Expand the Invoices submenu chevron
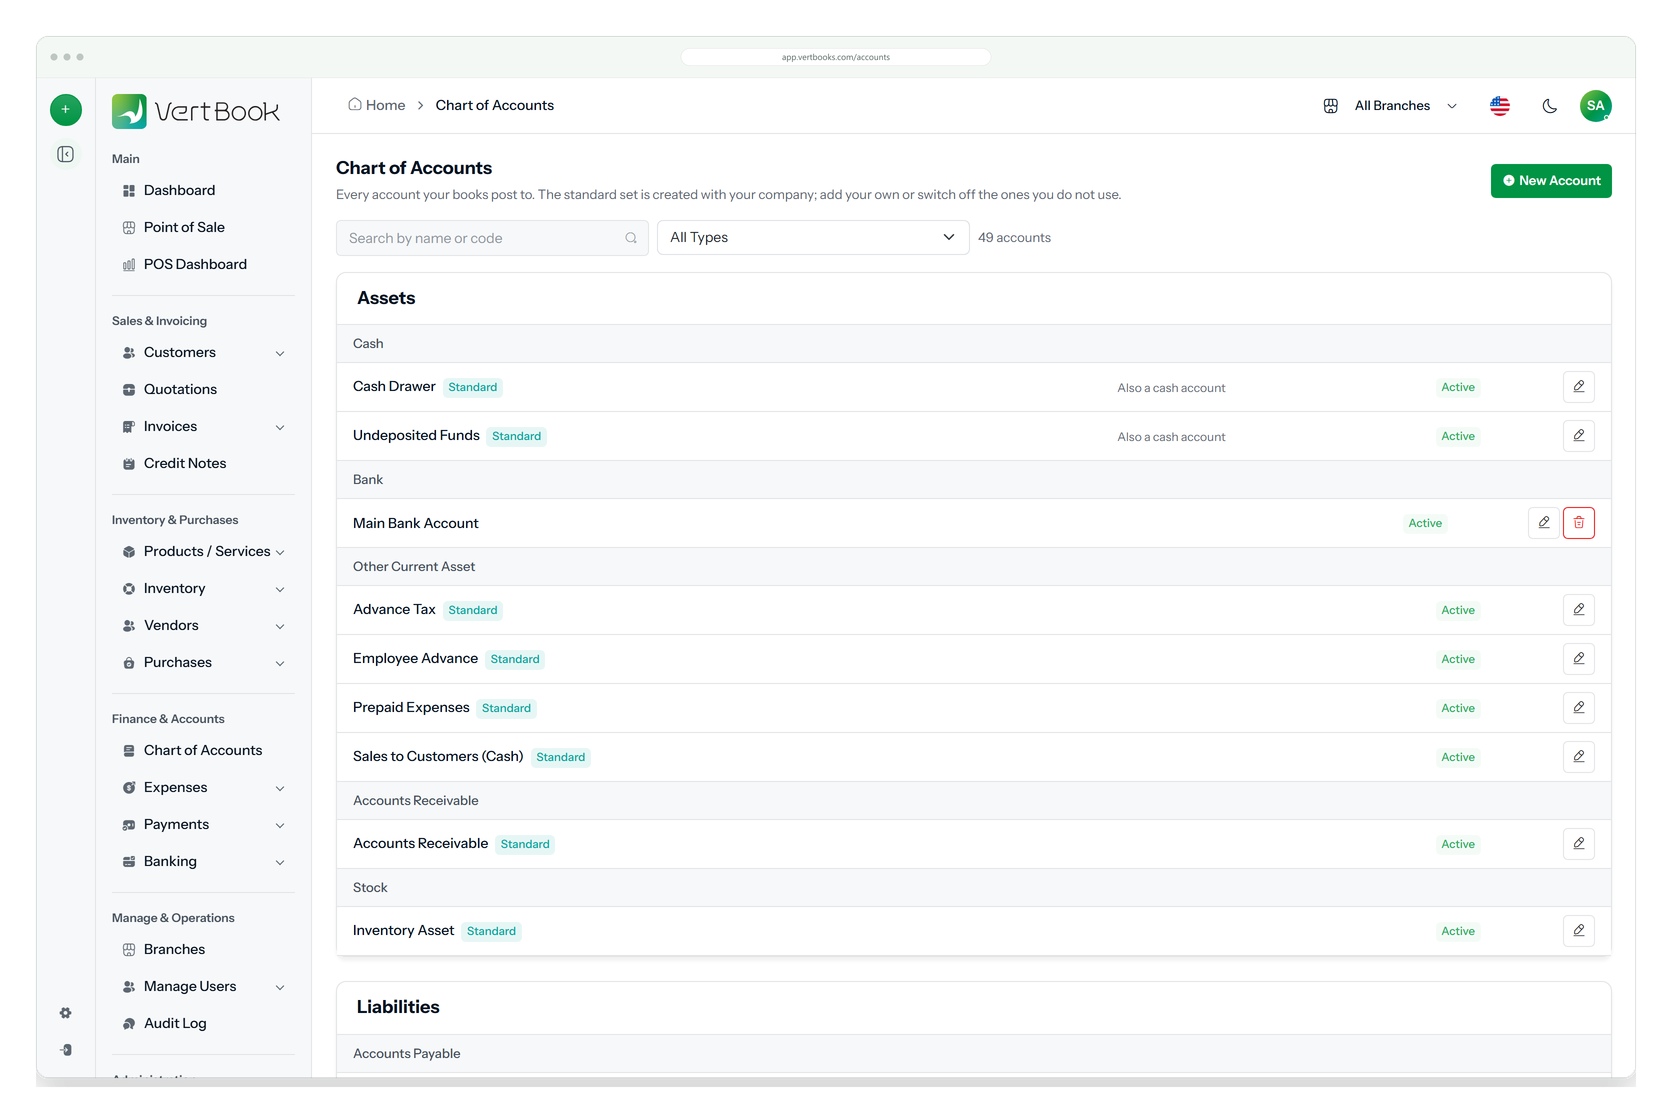This screenshot has width=1672, height=1114. click(280, 427)
